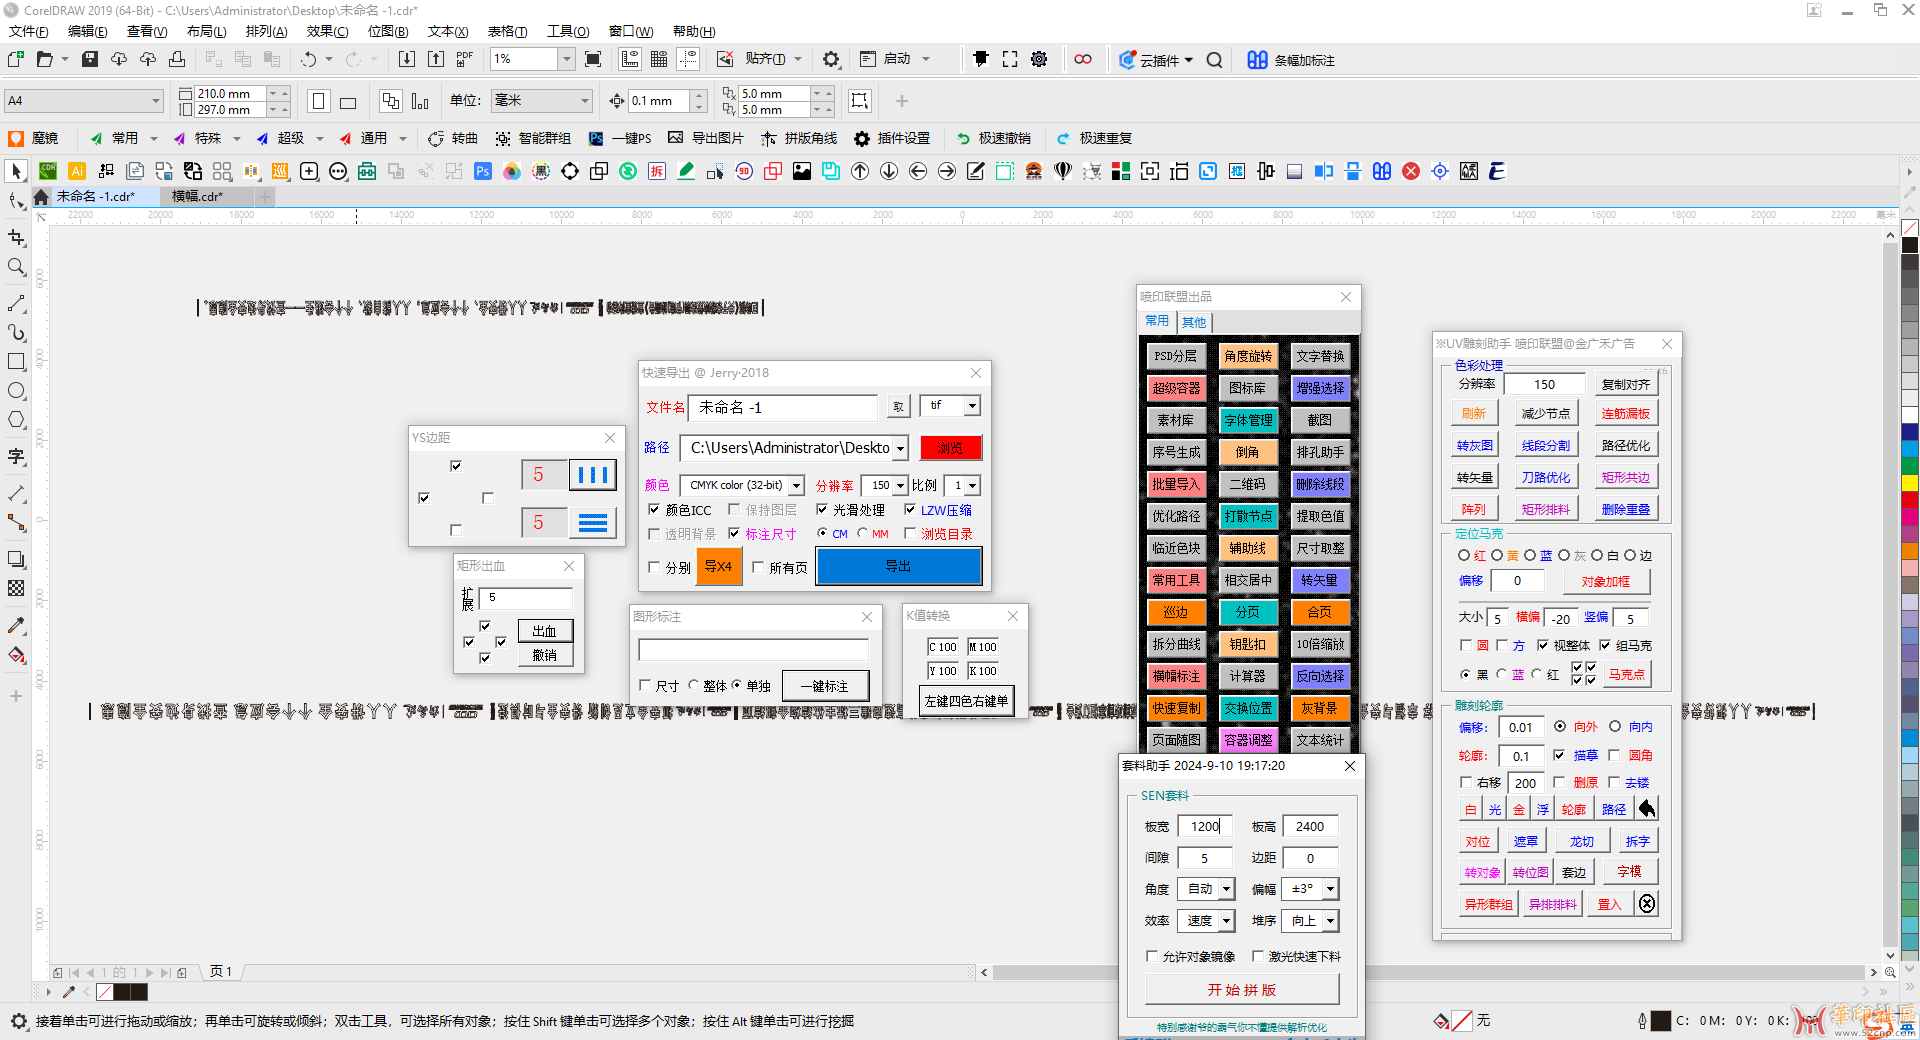Click the 文件名 未命名 -1 field
Screen dimensions: 1920x1040
tap(784, 408)
